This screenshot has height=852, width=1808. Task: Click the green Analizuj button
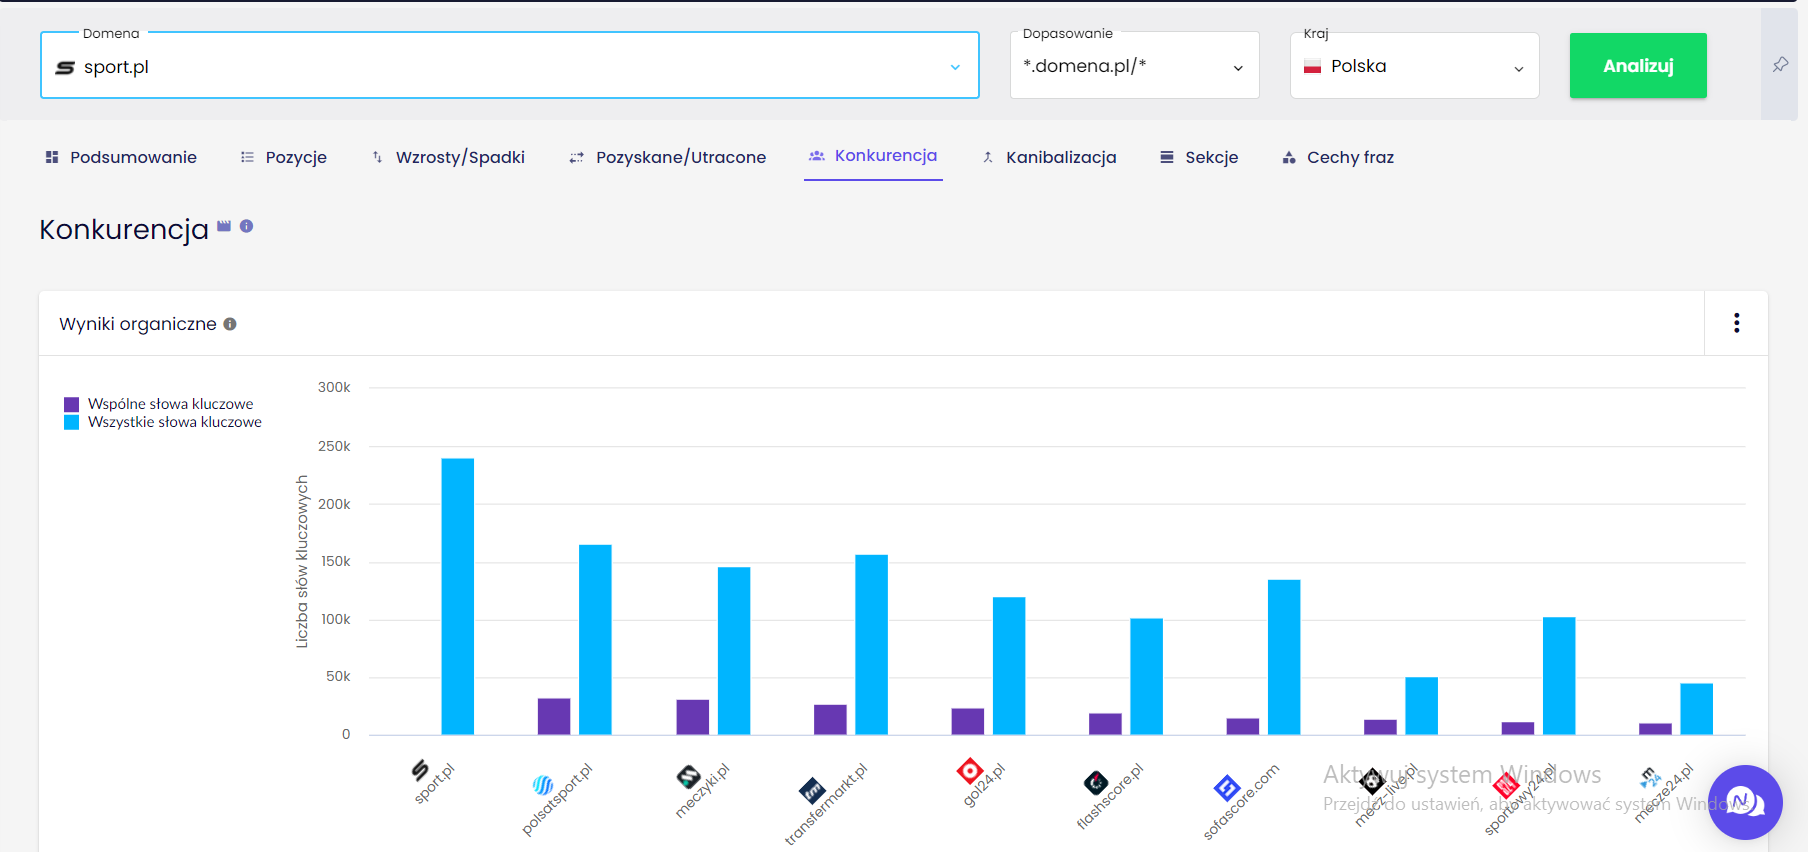point(1638,65)
